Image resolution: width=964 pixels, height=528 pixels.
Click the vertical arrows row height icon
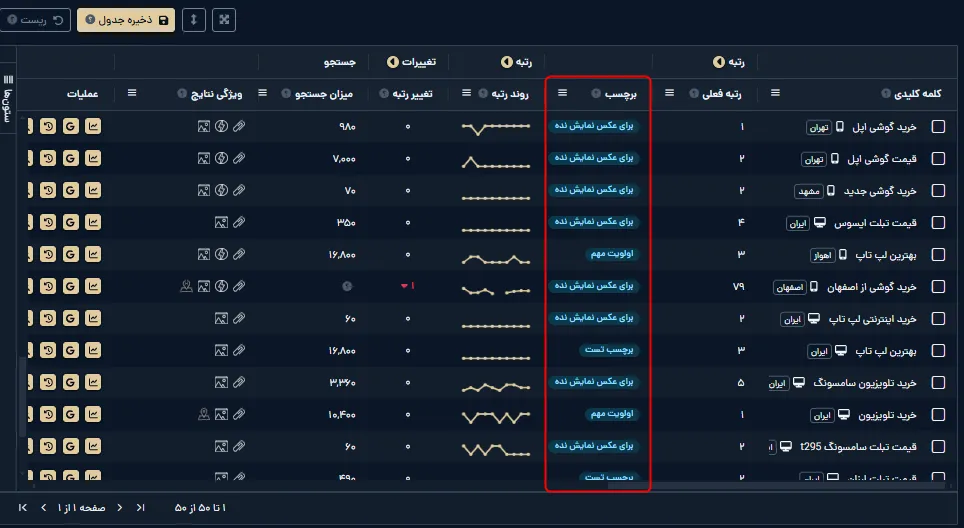pyautogui.click(x=194, y=20)
